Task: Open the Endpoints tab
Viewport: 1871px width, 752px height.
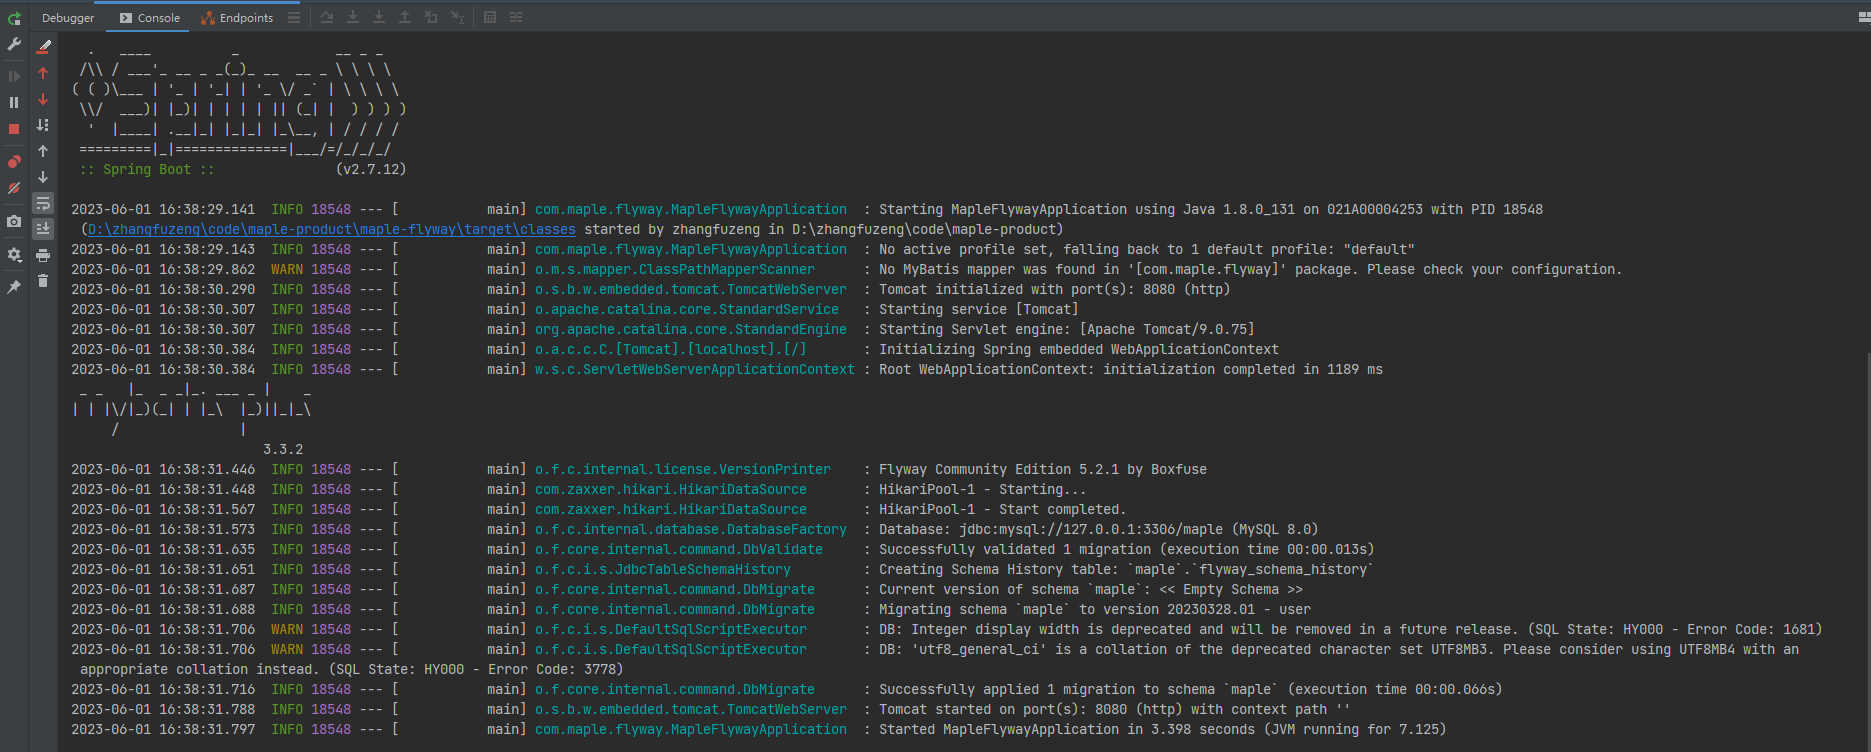Action: (237, 18)
